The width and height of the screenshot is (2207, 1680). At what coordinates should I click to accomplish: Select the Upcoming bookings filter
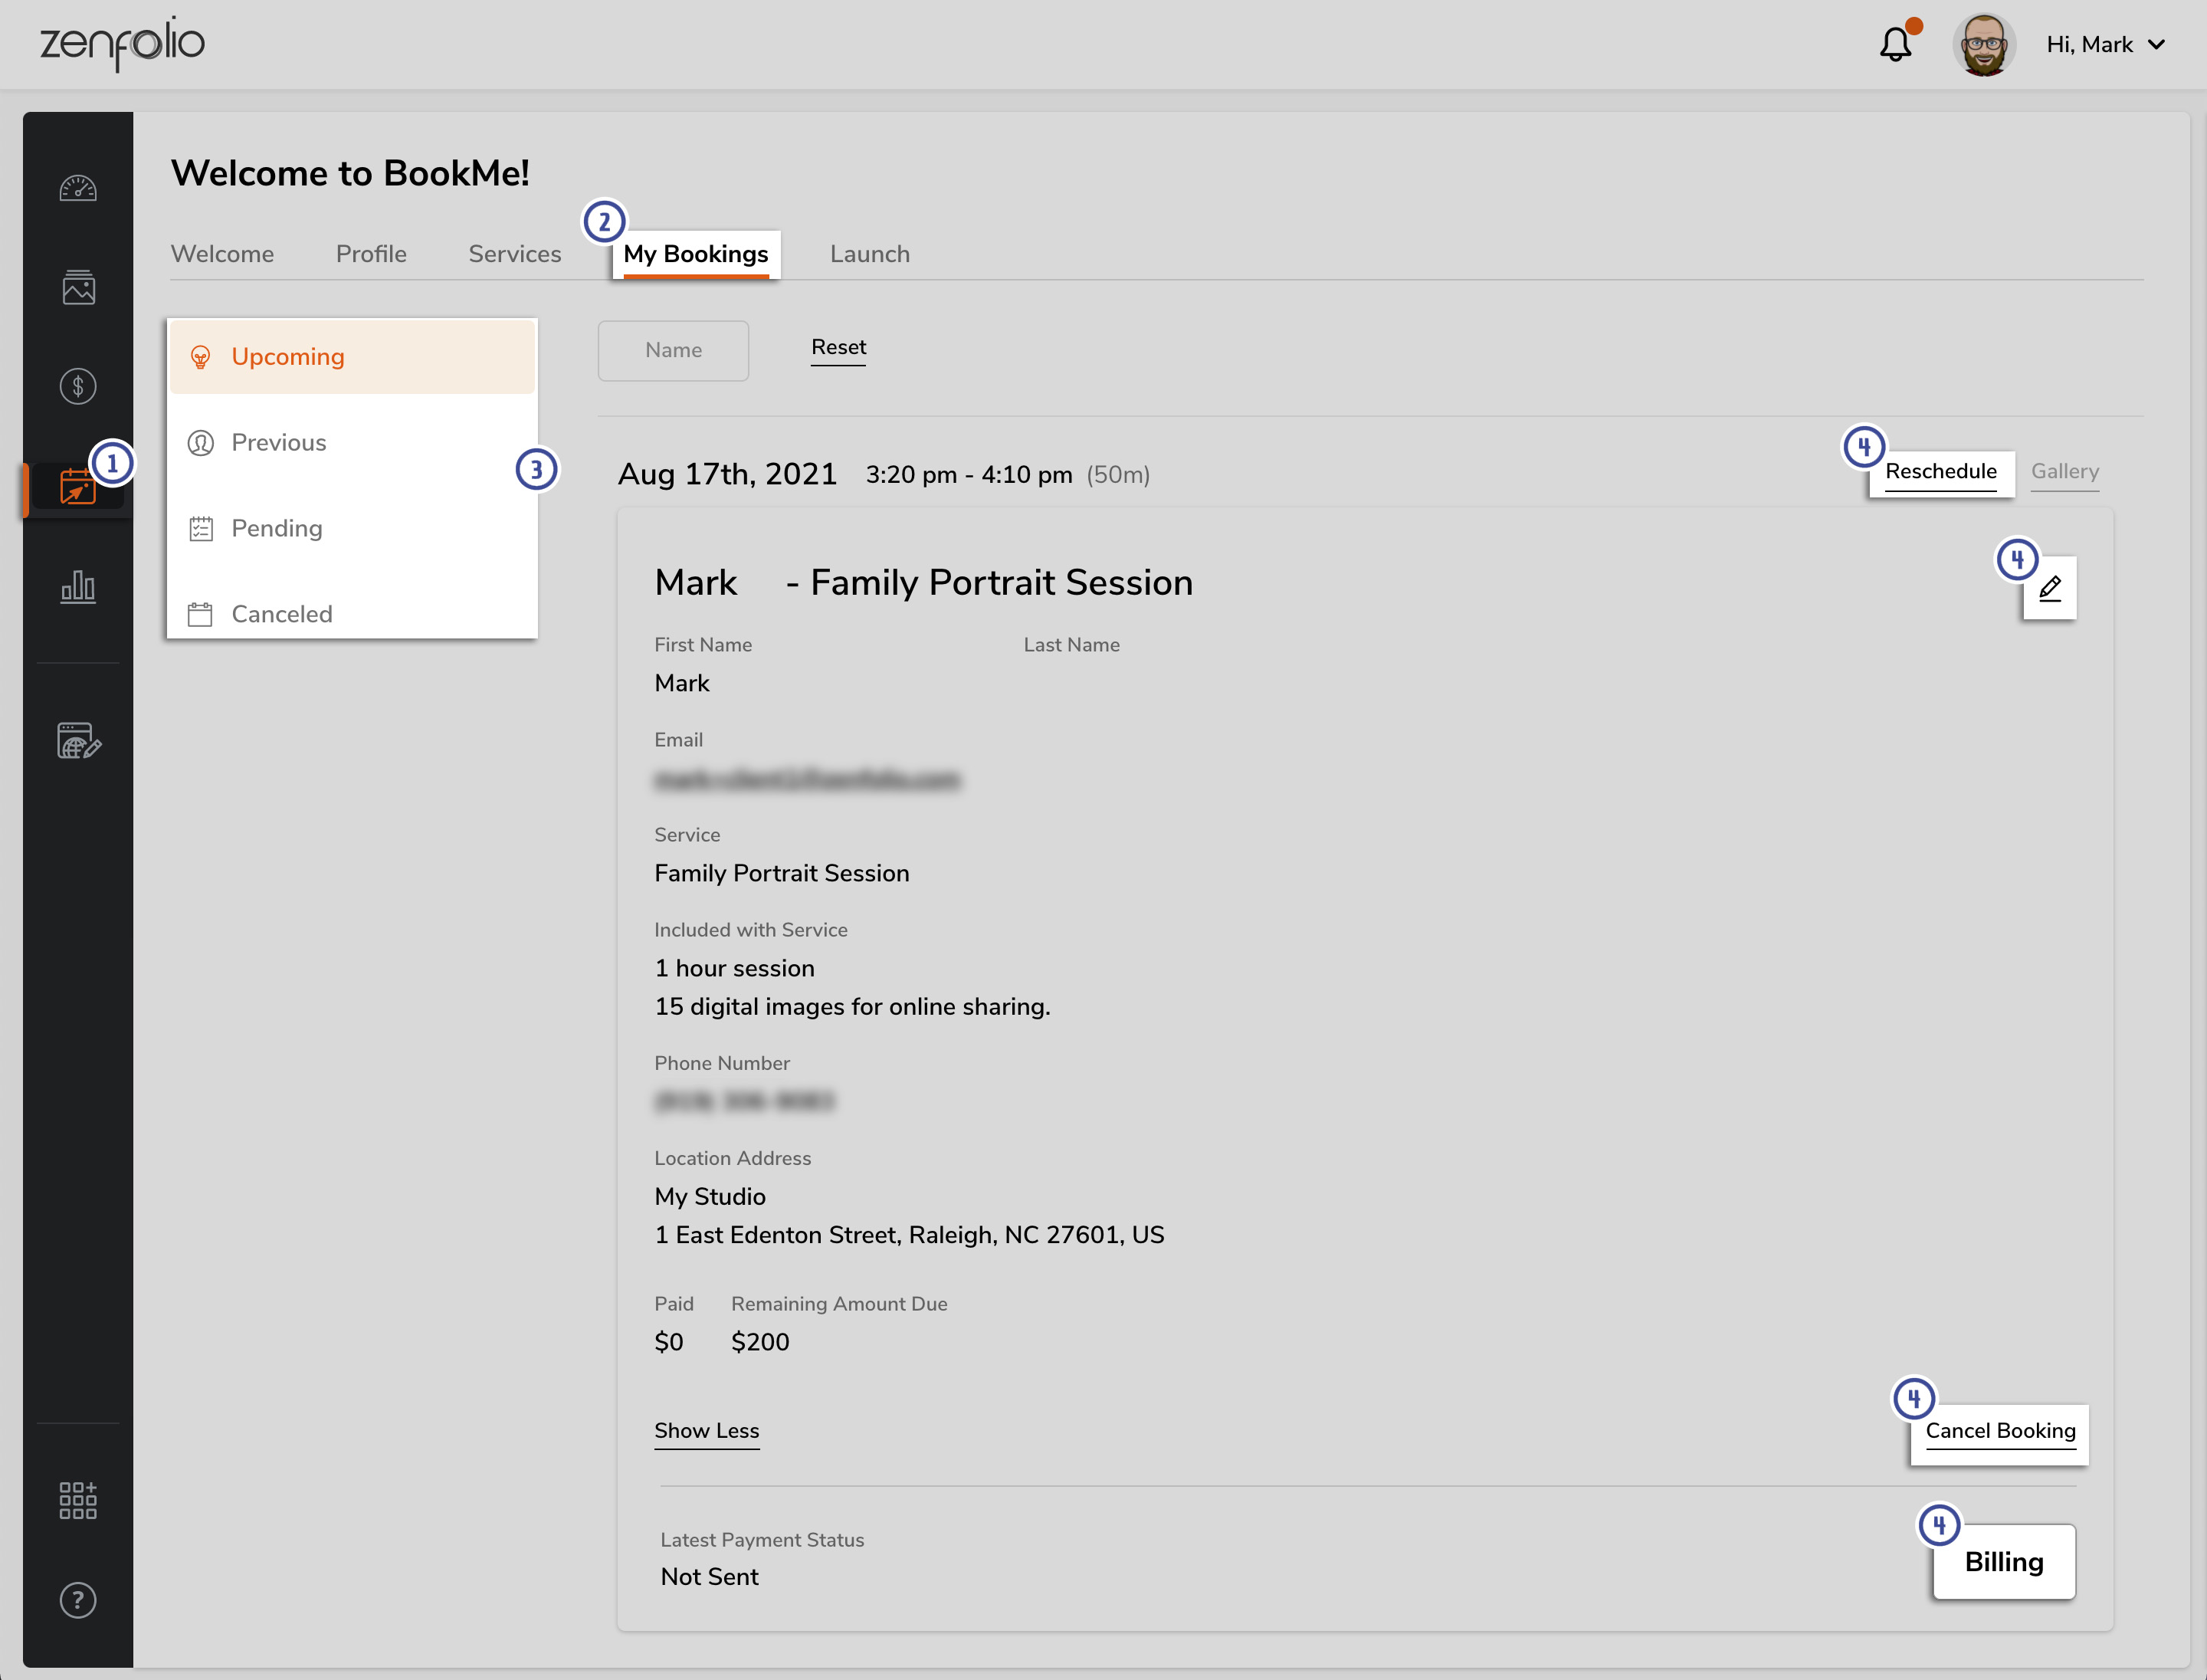(x=286, y=355)
